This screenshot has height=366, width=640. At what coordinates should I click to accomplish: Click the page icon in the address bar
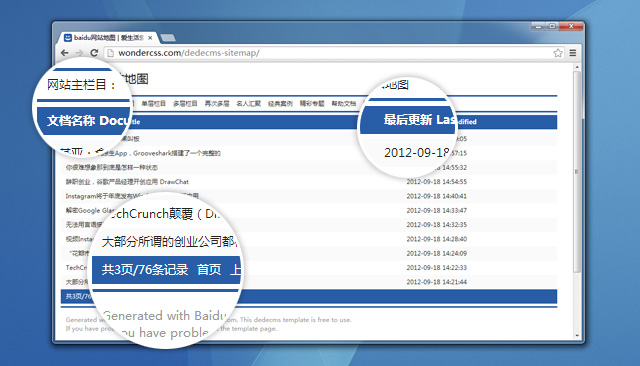pos(110,53)
